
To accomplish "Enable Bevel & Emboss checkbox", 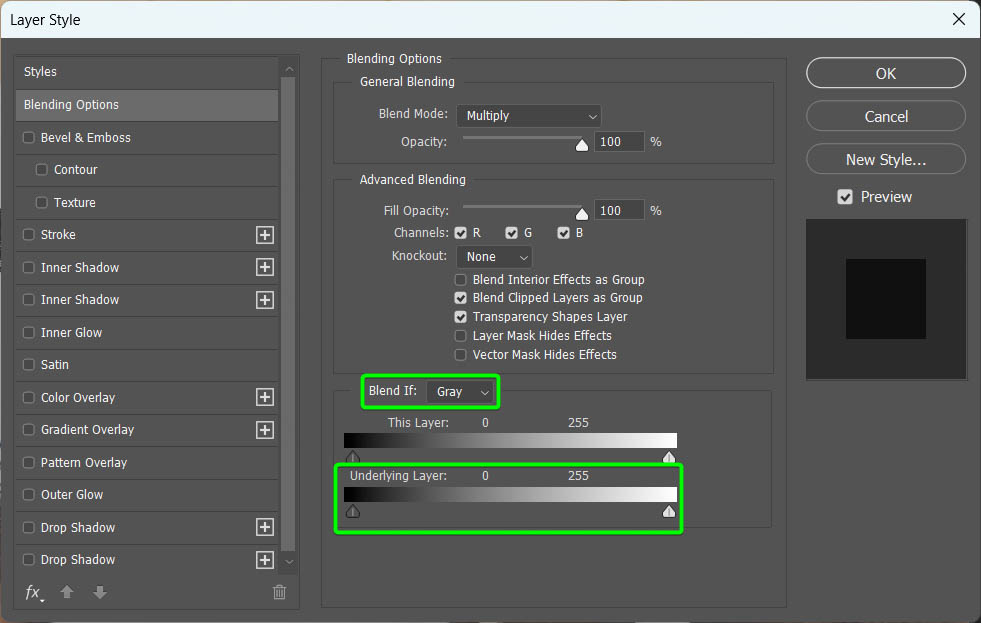I will [x=29, y=138].
